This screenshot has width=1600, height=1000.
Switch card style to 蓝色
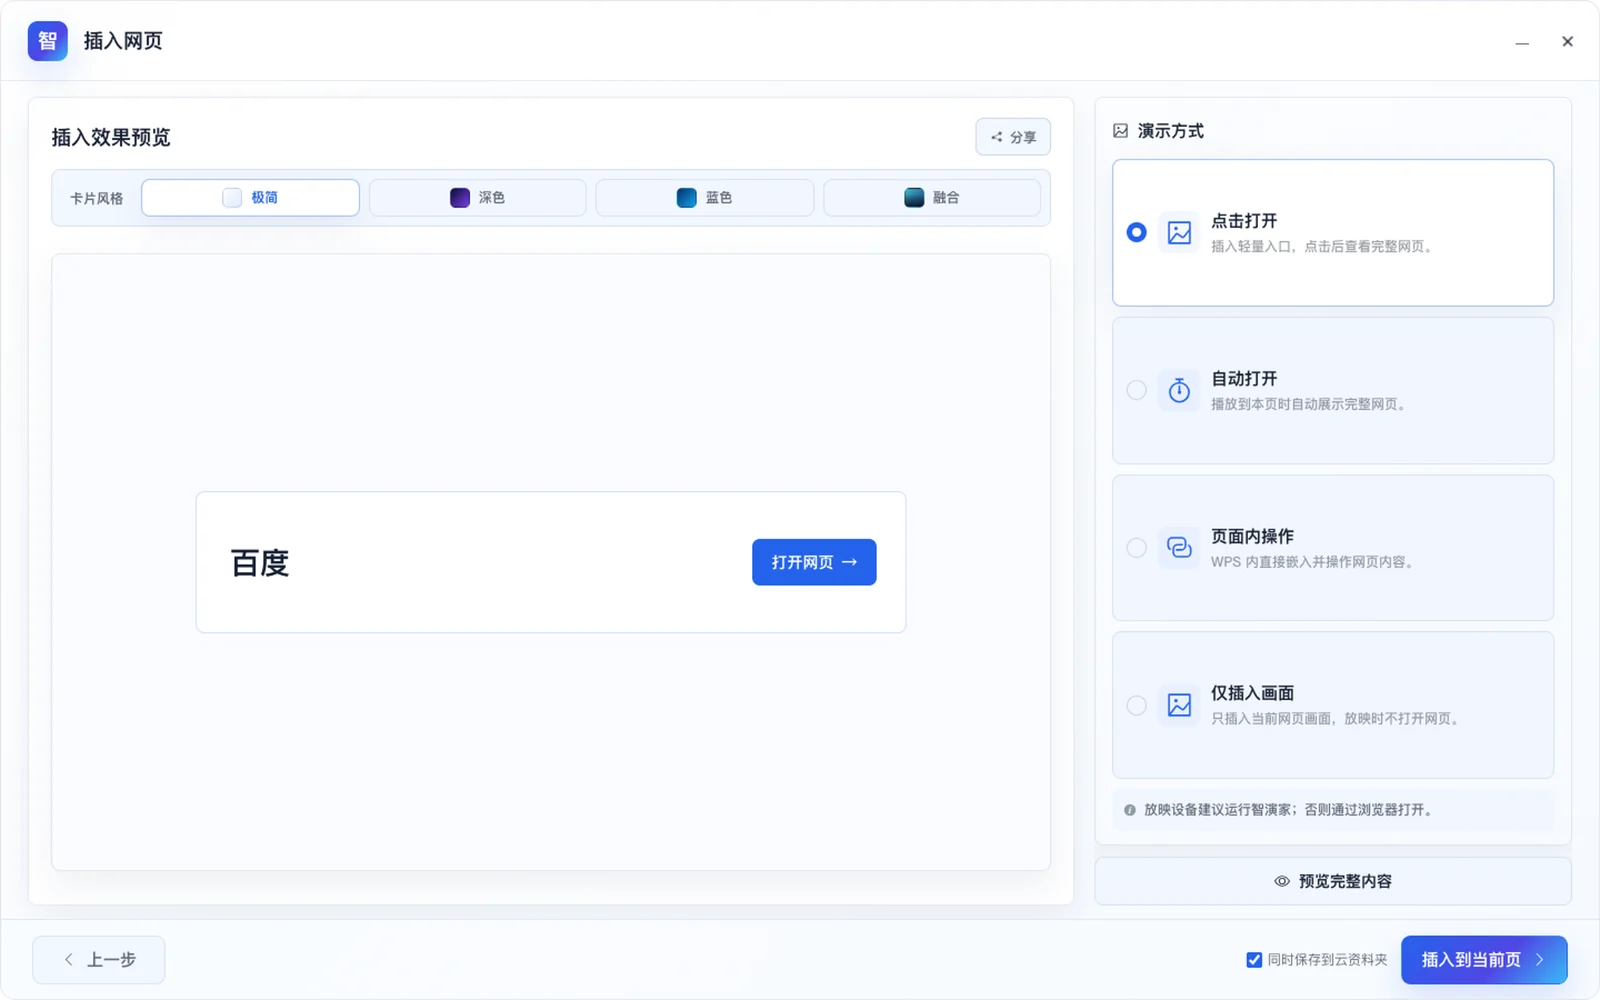(705, 198)
